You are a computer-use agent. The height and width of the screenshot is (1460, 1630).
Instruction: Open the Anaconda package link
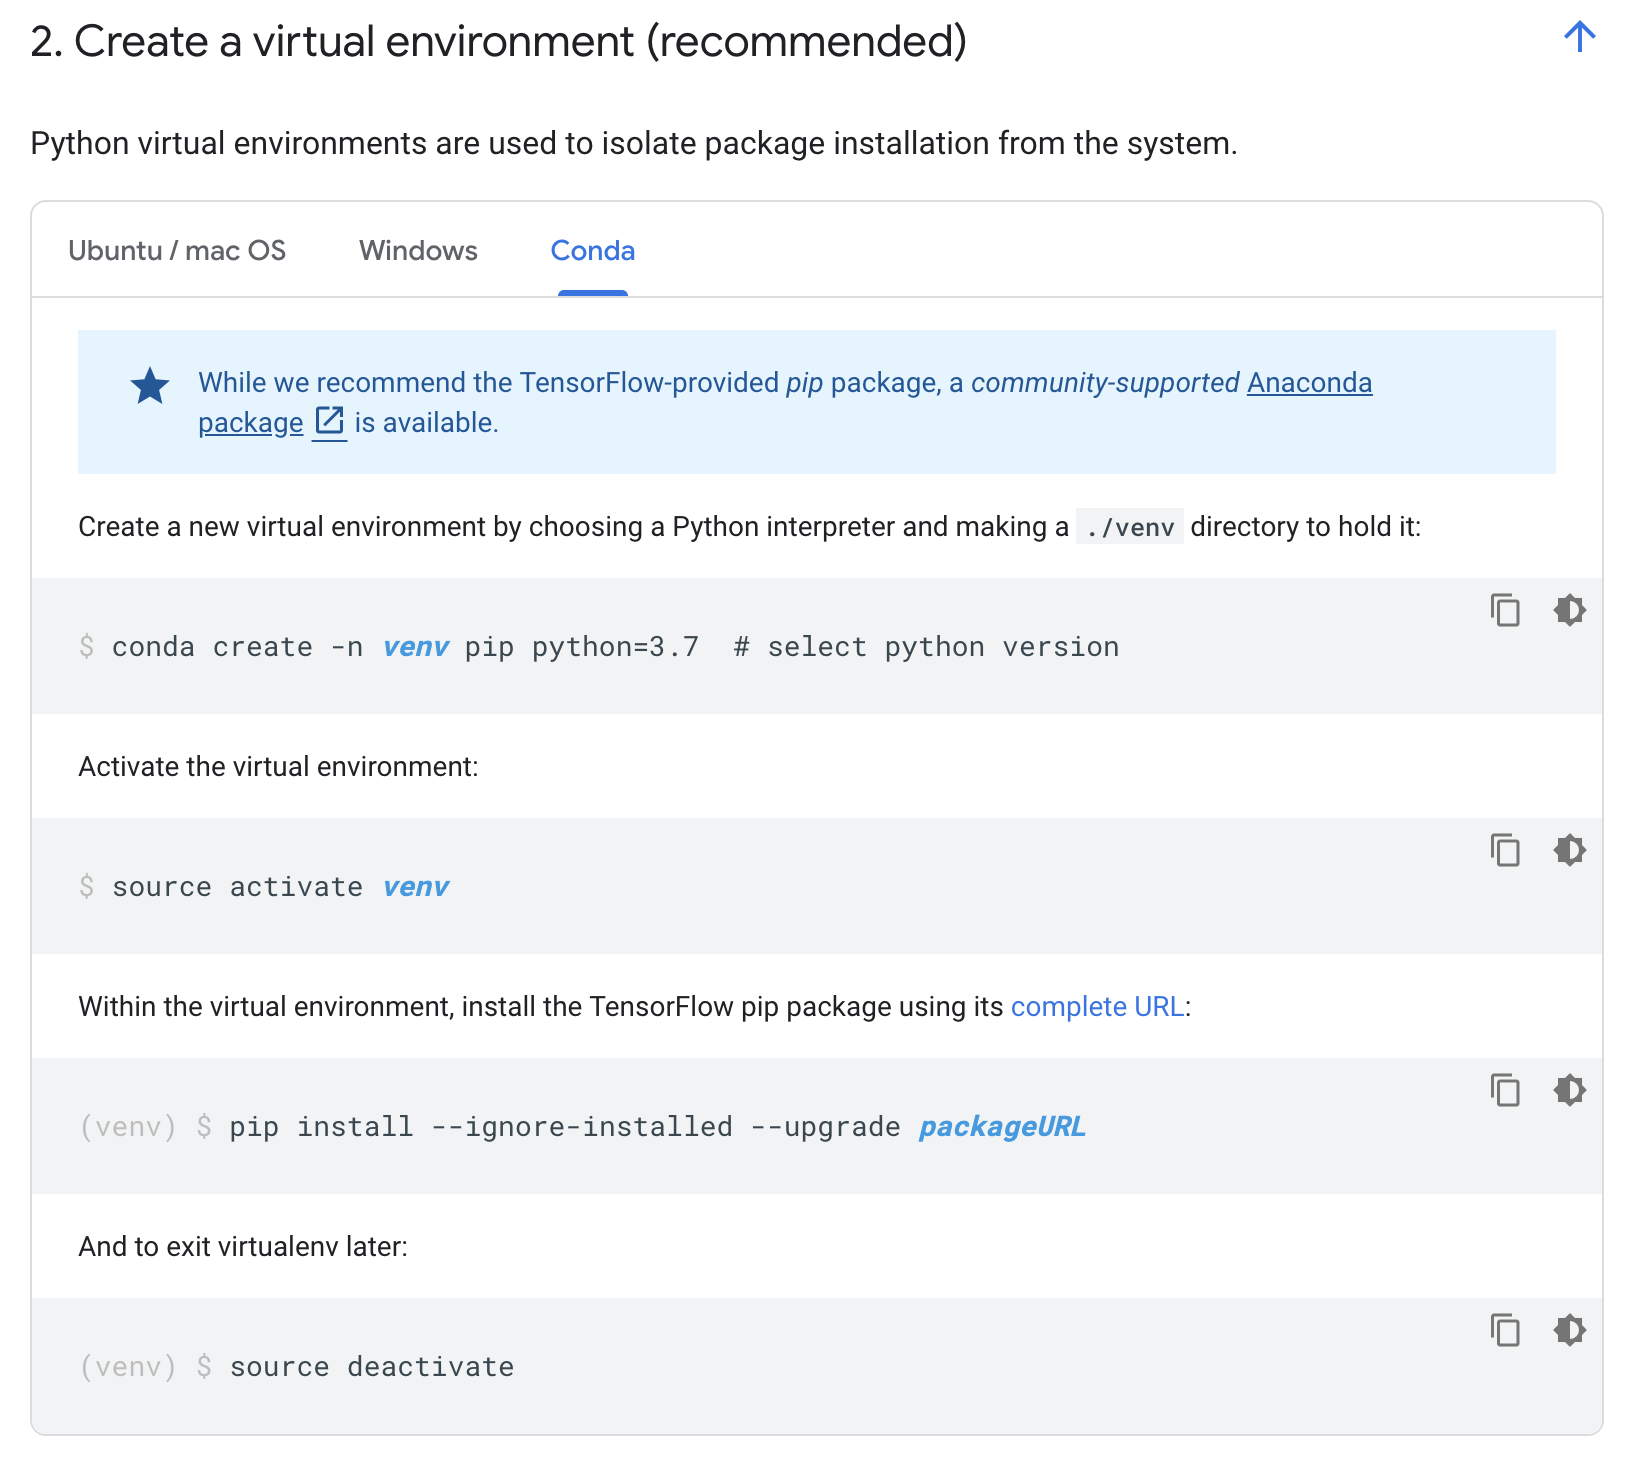pyautogui.click(x=1308, y=383)
